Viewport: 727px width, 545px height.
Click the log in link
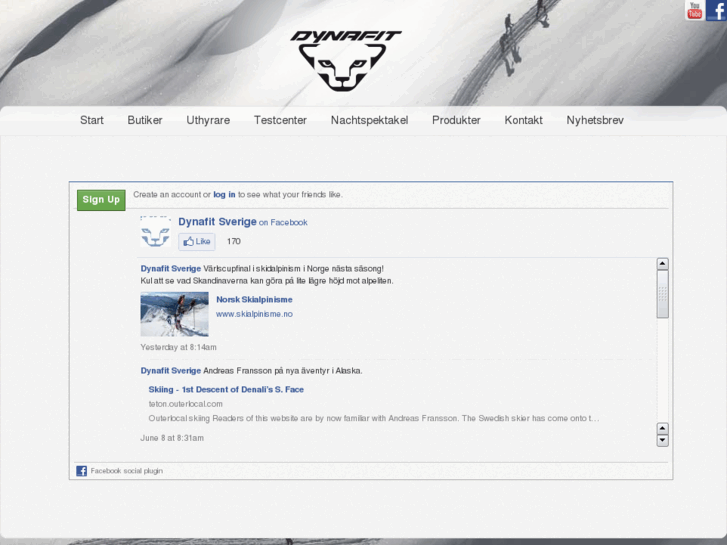pyautogui.click(x=224, y=195)
